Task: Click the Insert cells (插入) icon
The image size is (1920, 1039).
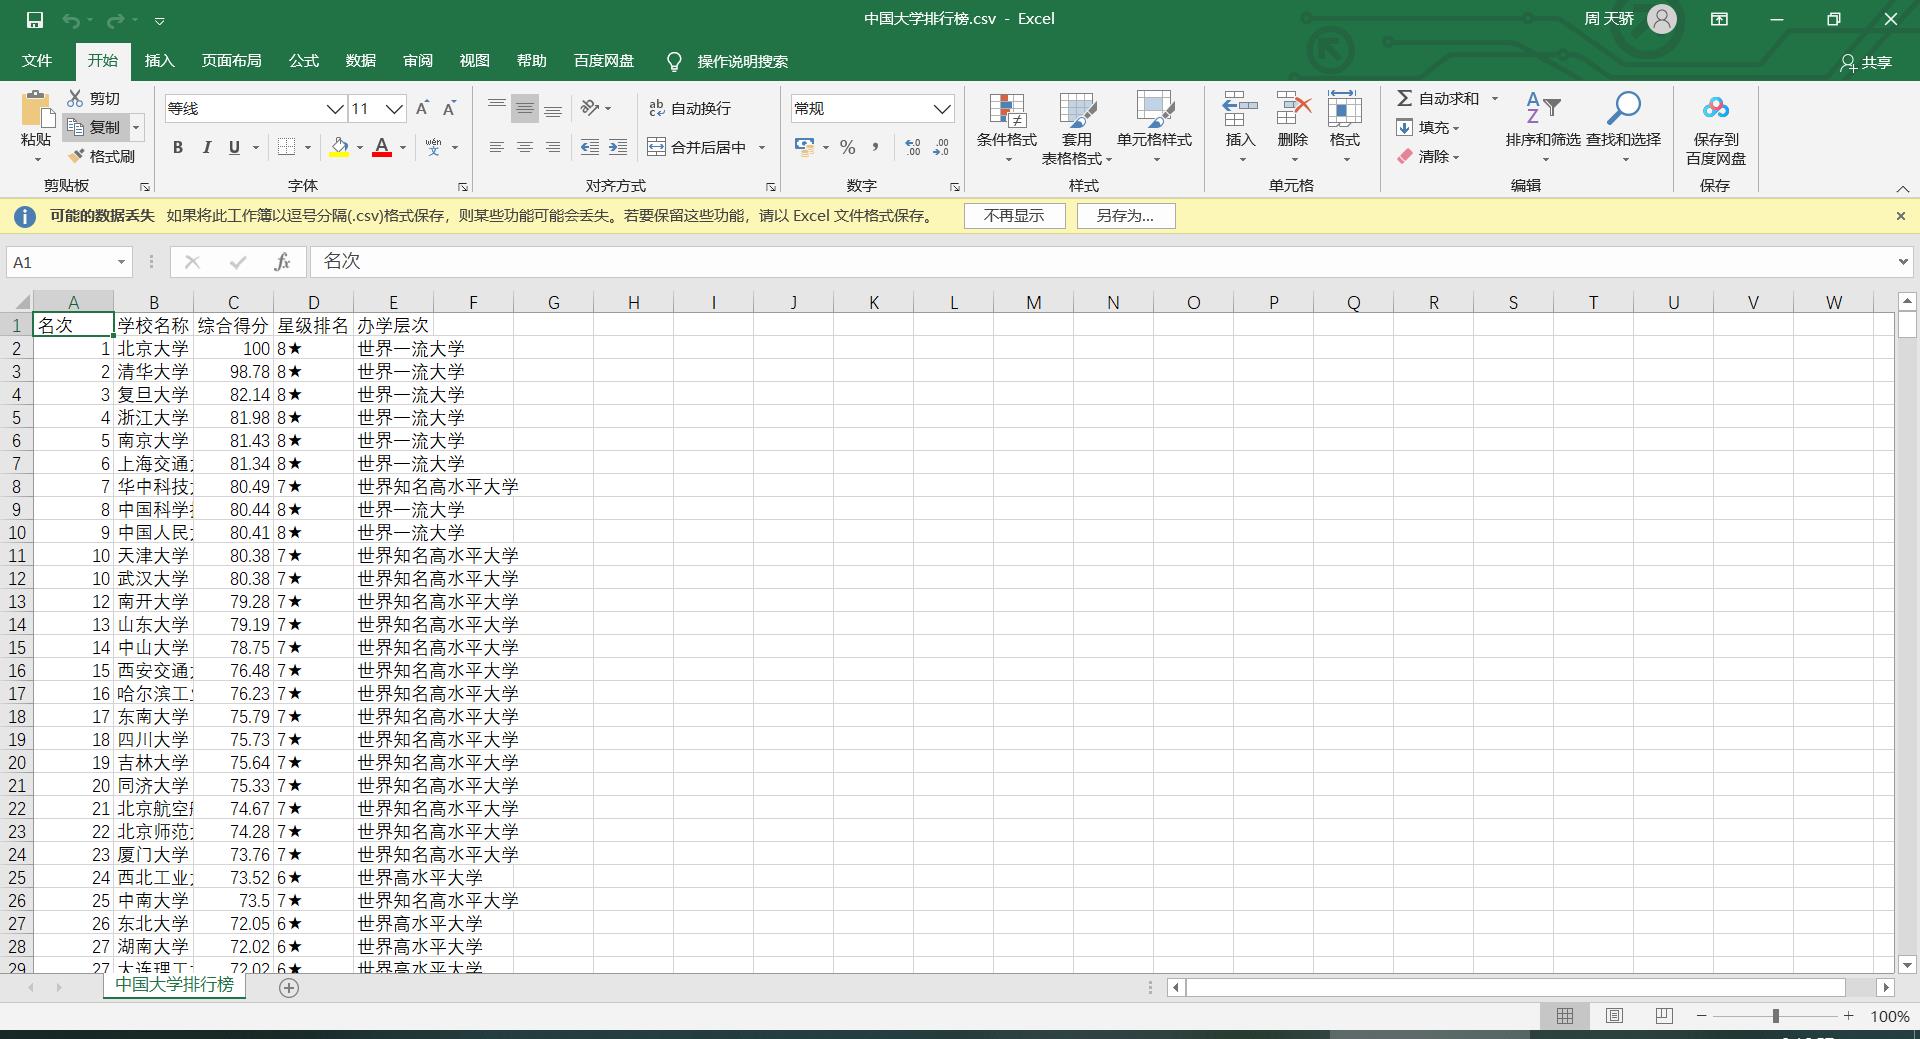Action: tap(1240, 109)
